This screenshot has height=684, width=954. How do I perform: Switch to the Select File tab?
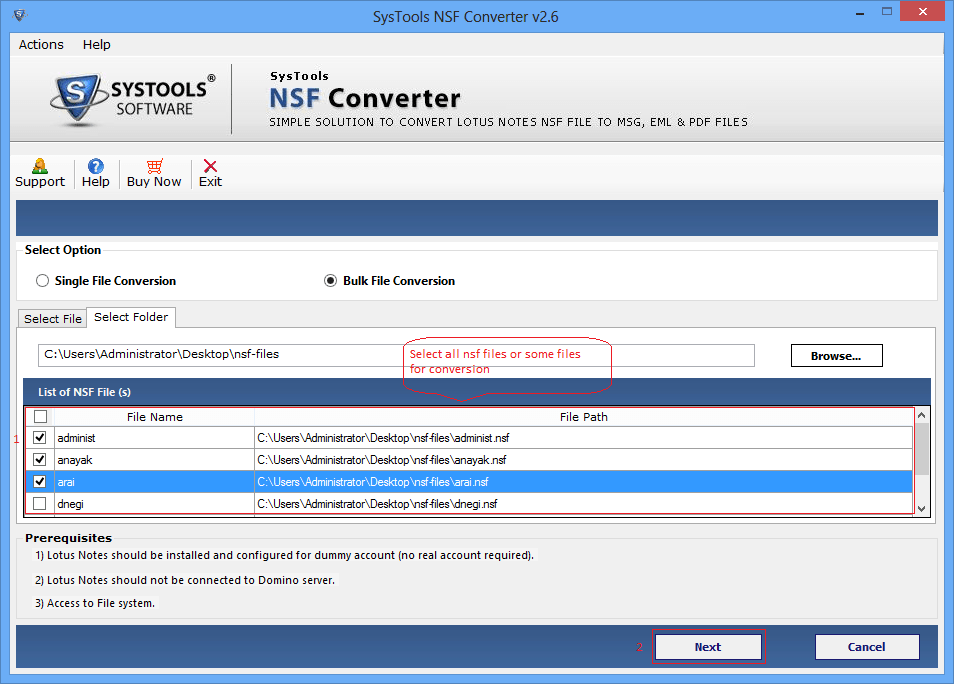(53, 319)
